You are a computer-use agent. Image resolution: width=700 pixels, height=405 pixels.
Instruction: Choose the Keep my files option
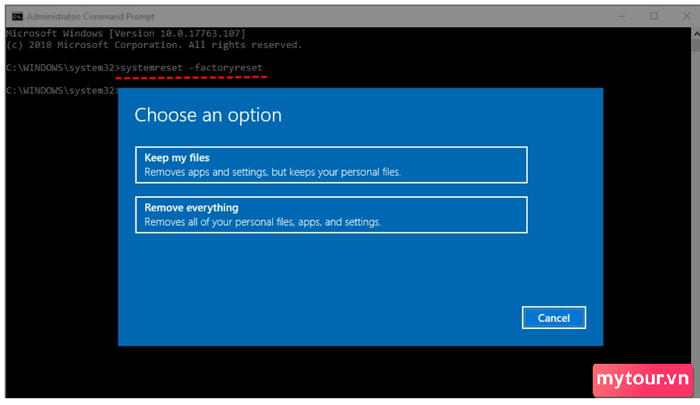(x=331, y=165)
